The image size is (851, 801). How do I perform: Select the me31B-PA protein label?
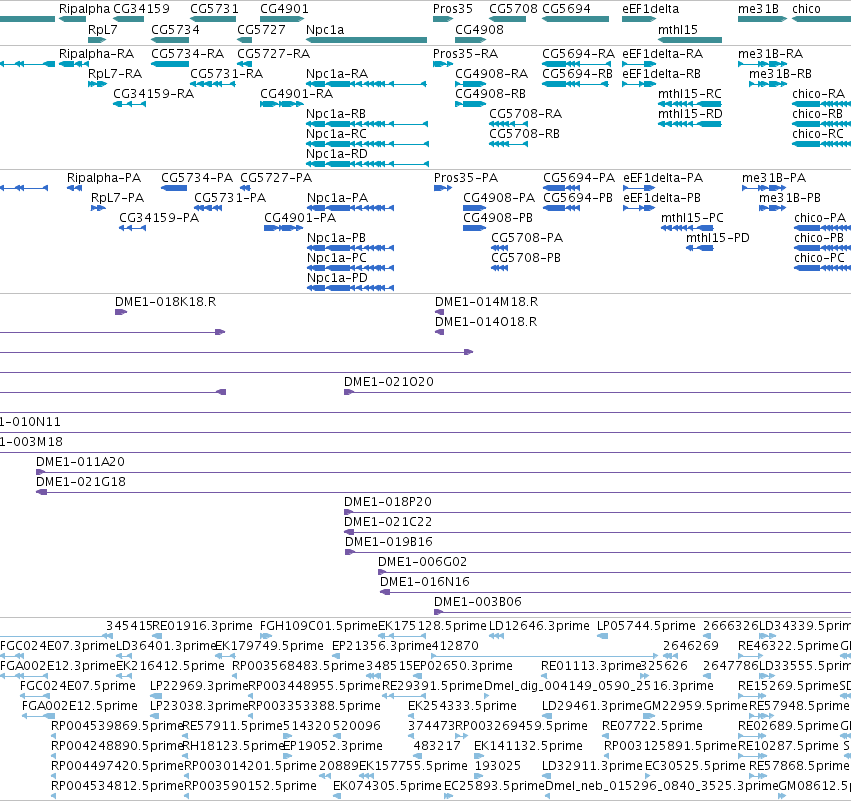(773, 178)
